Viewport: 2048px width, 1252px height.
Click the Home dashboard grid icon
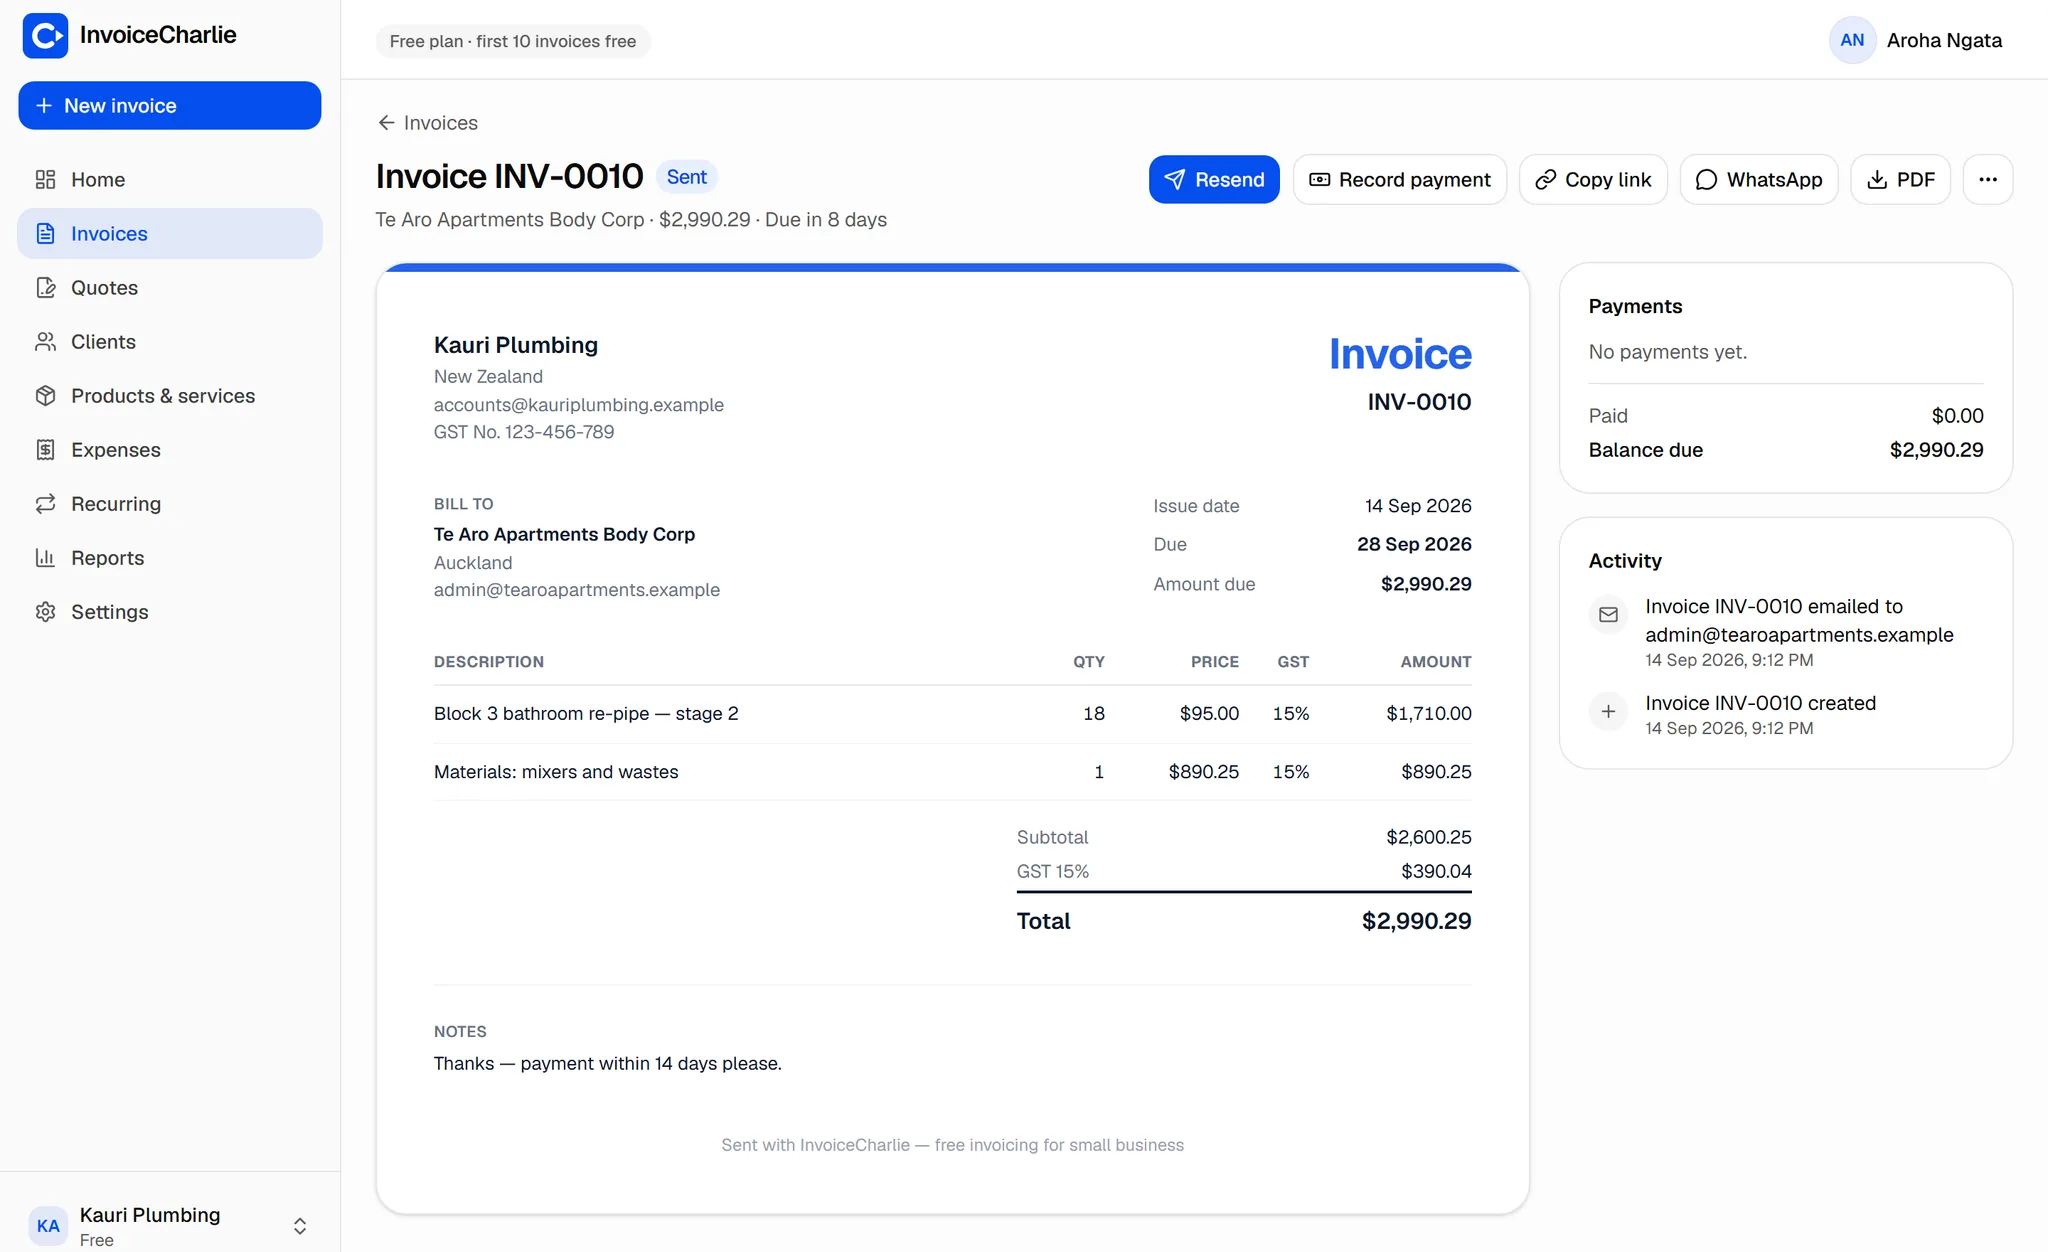click(45, 180)
